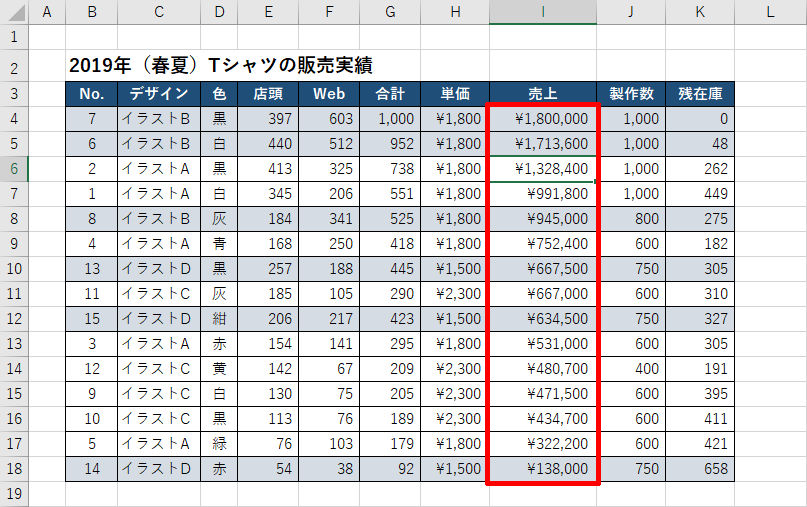The width and height of the screenshot is (807, 507).
Task: Click the 単価 table header cell
Action: (454, 94)
